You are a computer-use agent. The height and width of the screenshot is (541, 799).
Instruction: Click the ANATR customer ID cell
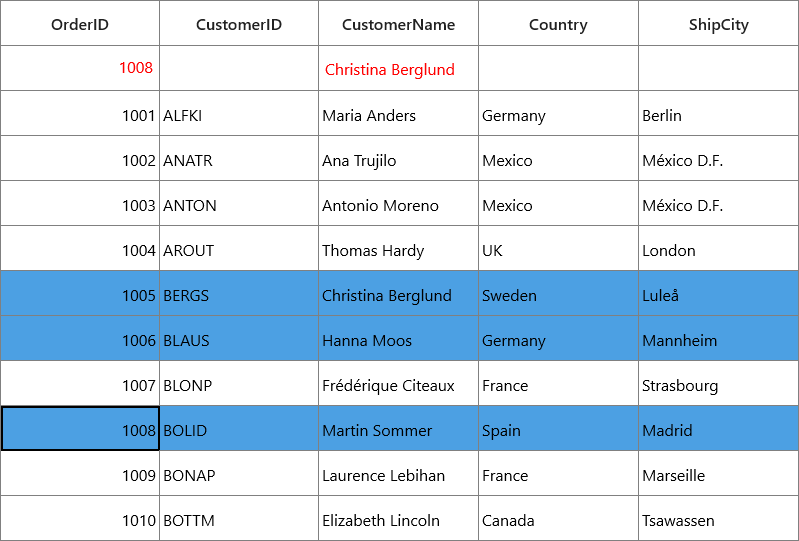point(239,158)
